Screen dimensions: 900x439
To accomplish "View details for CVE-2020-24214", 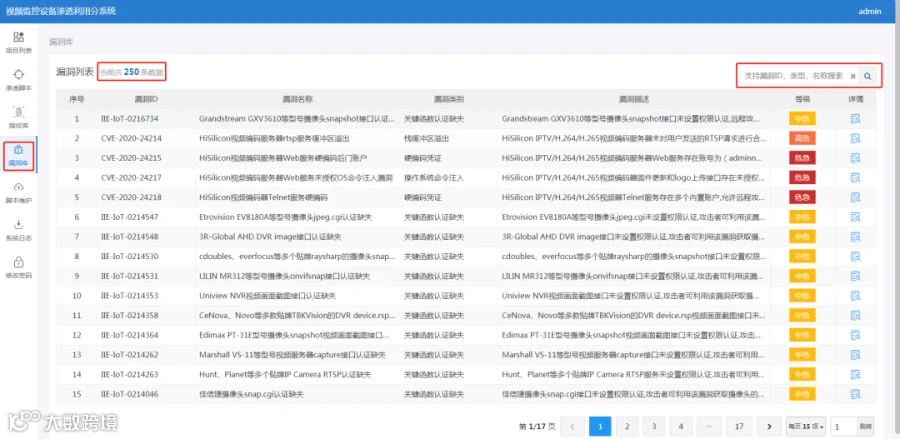I will point(855,138).
